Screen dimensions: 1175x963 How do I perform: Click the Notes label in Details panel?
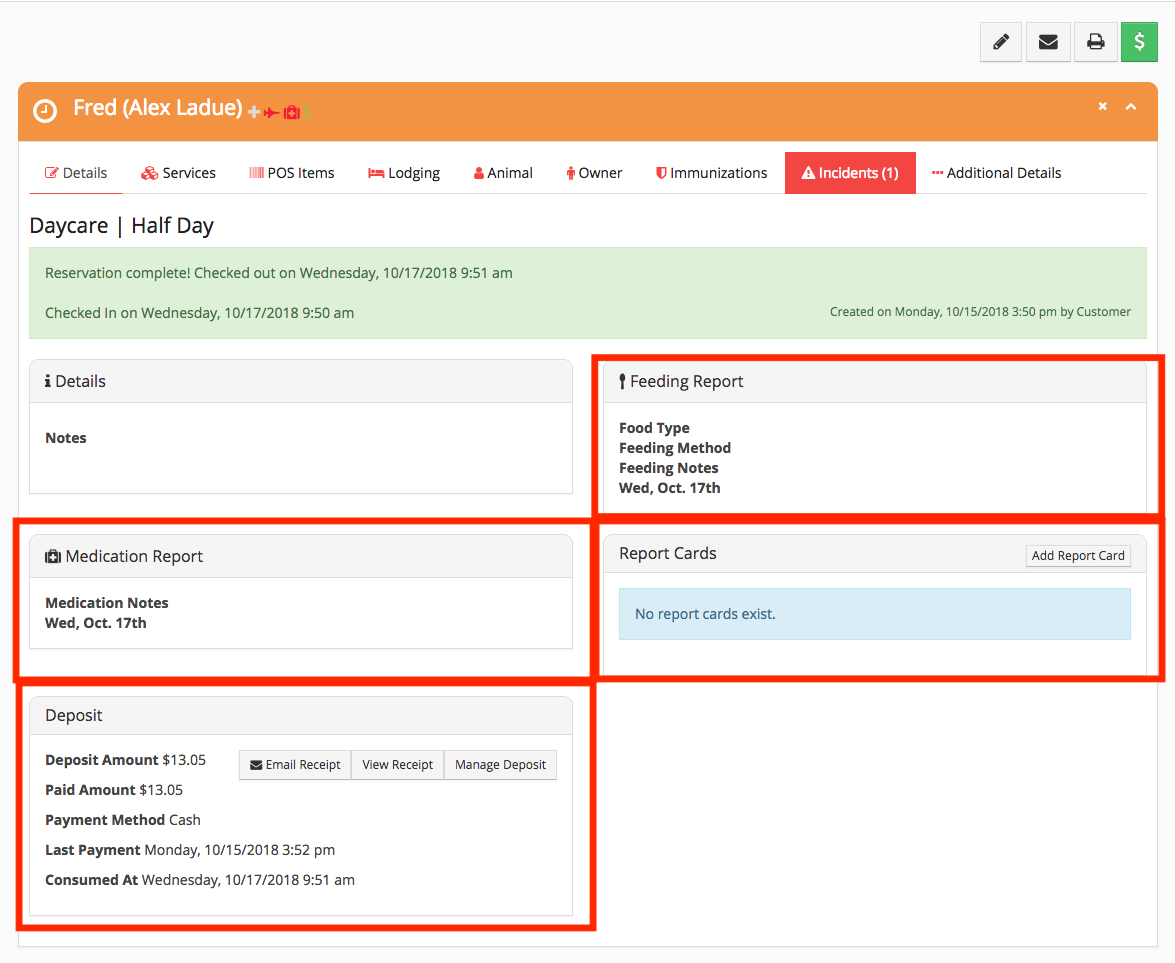point(66,438)
